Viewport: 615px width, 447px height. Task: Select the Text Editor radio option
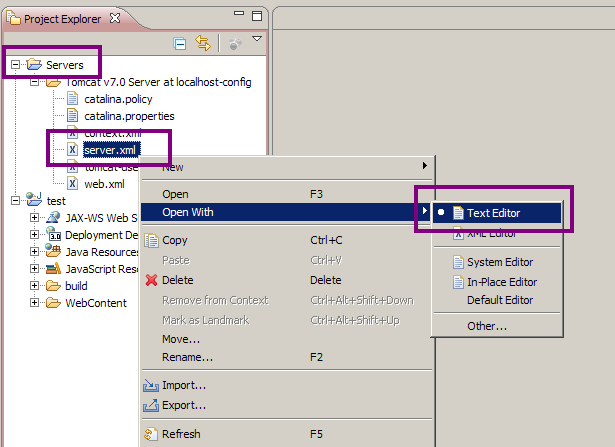(497, 213)
